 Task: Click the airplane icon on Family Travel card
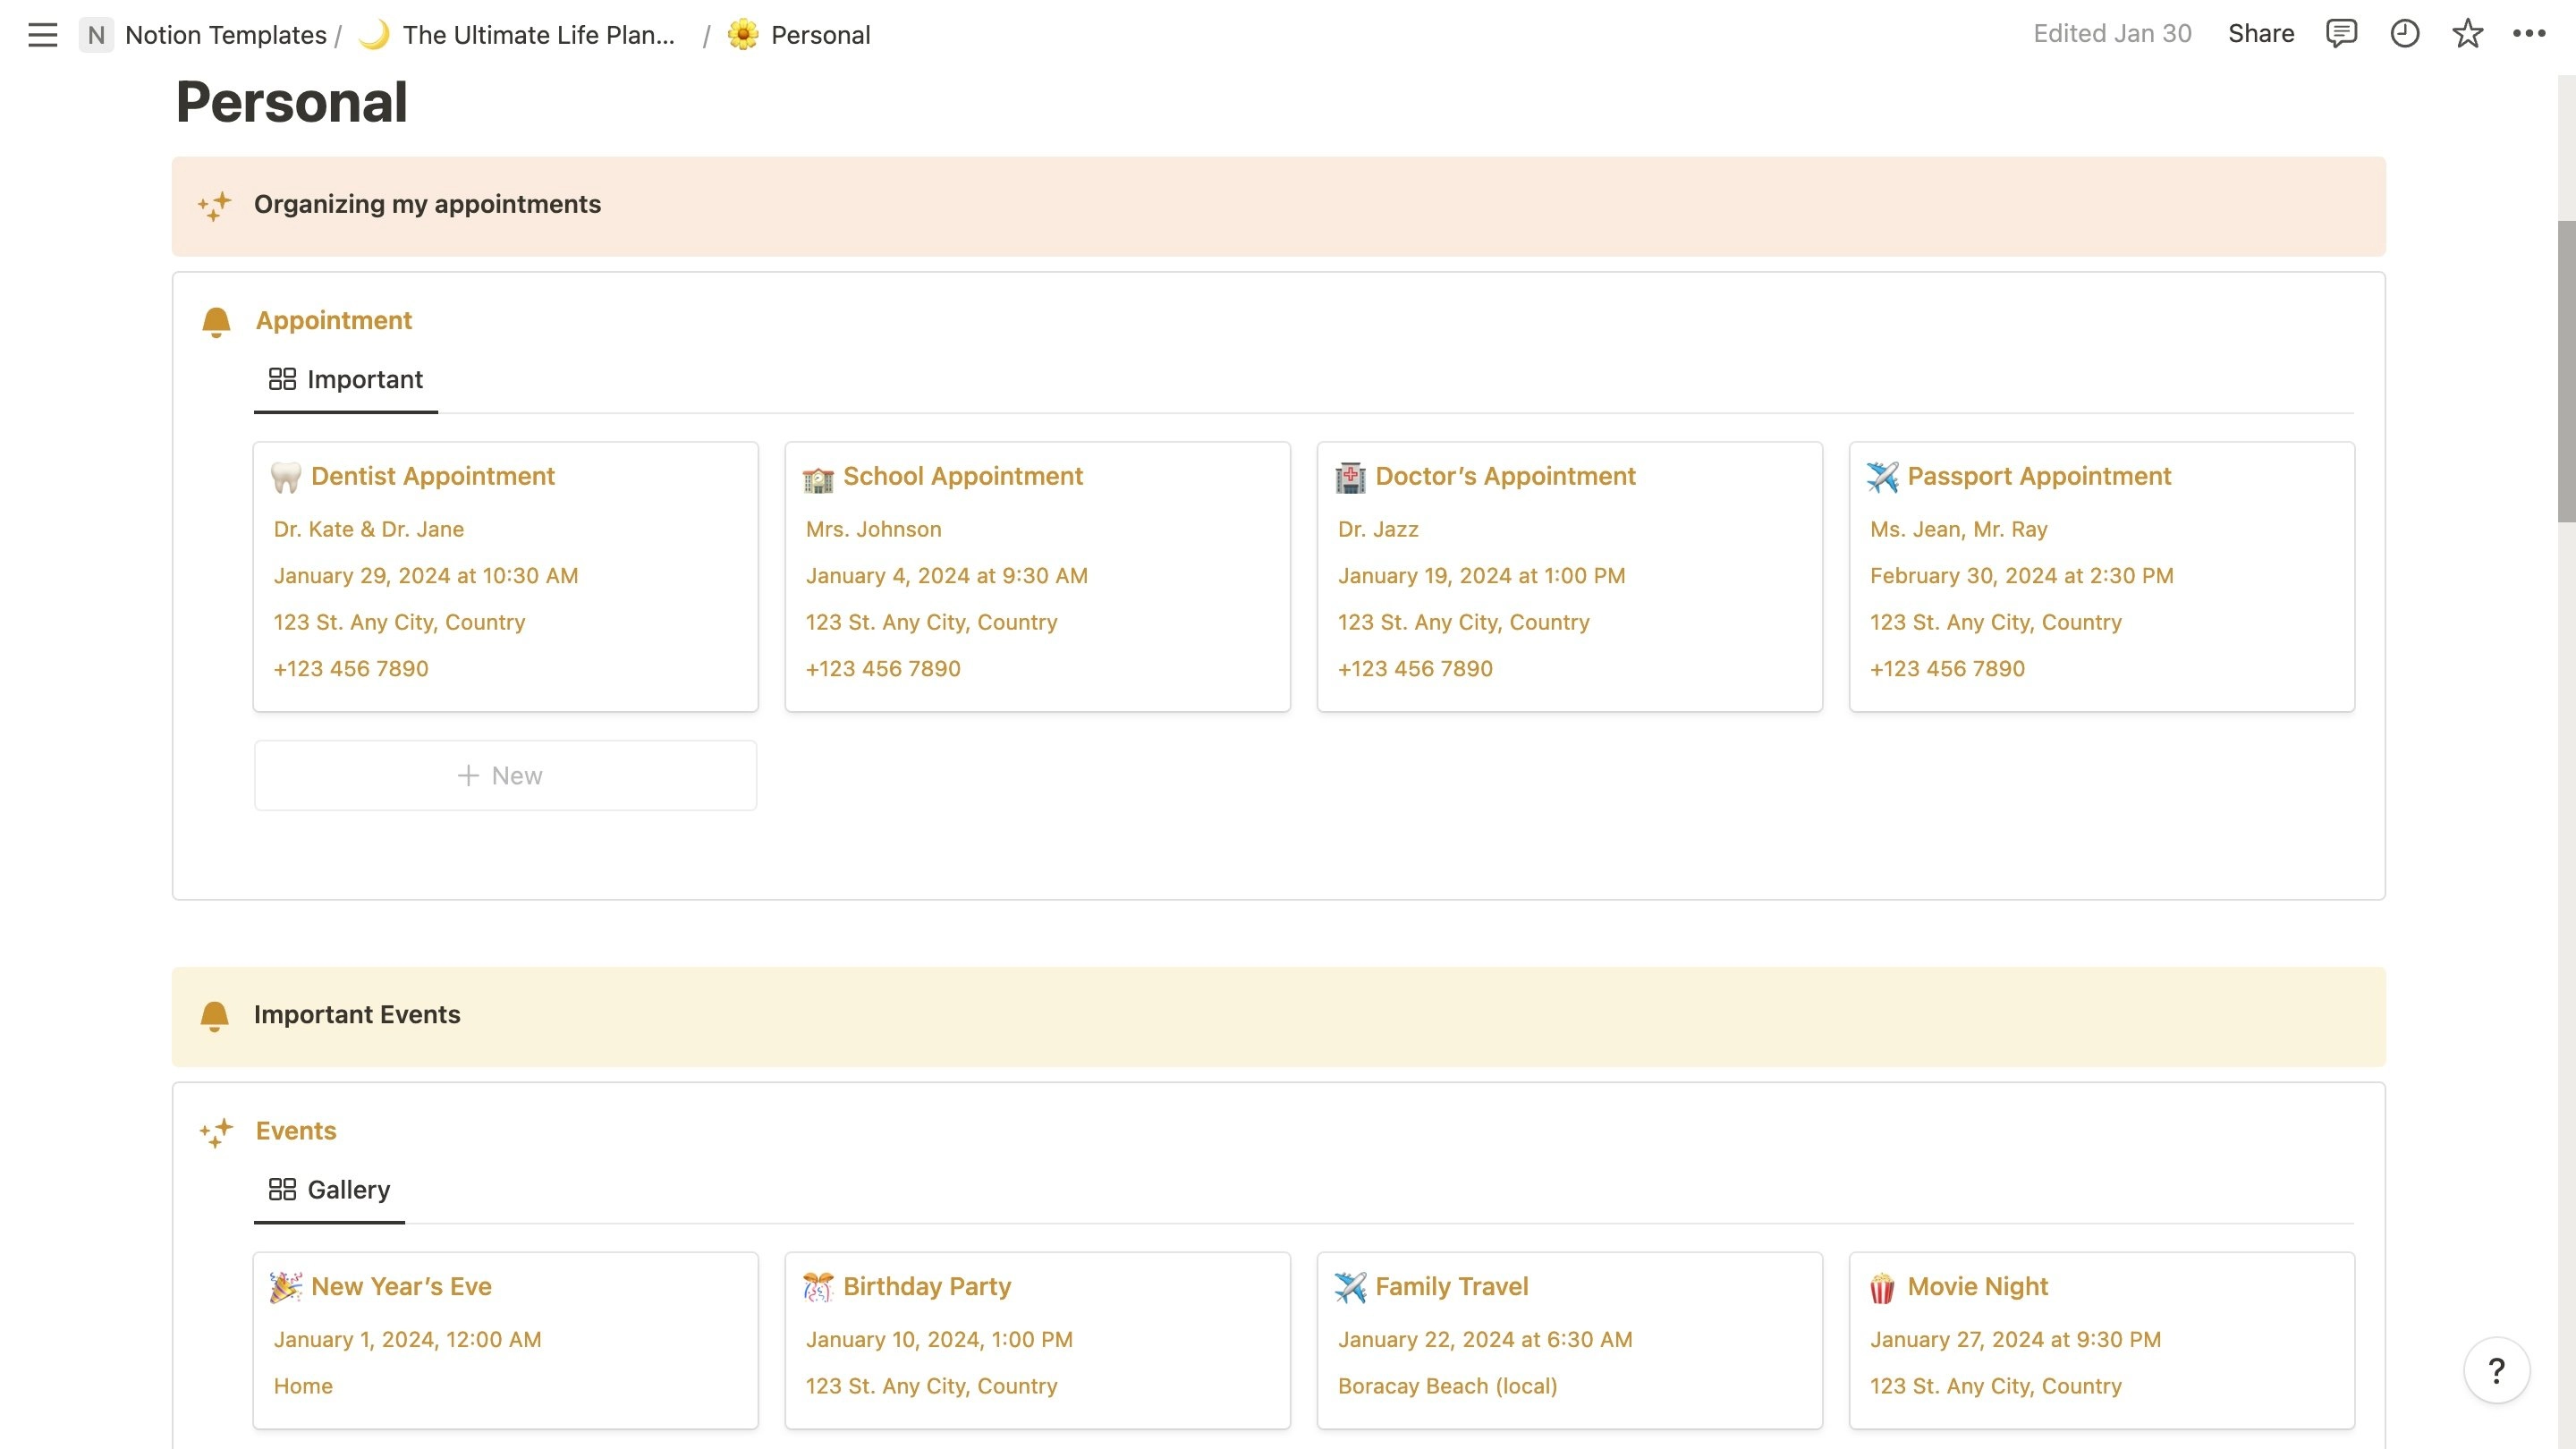[x=1350, y=1286]
